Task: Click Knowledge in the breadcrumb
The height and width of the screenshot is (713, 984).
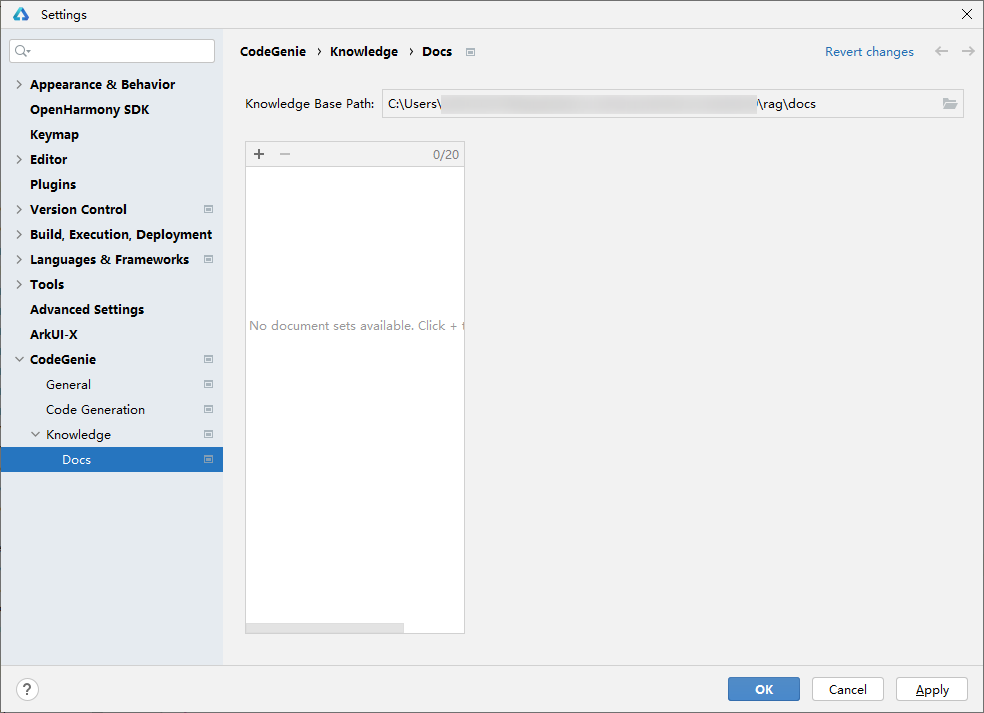Action: [364, 51]
